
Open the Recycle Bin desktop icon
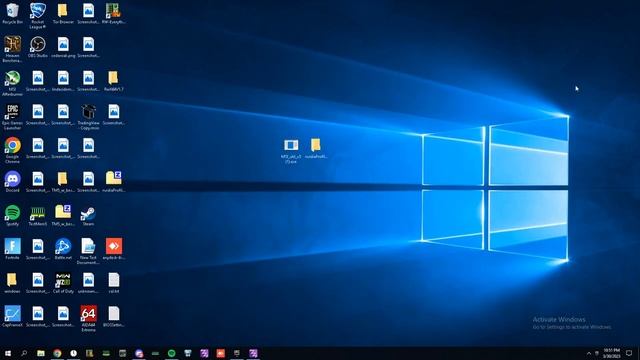pos(12,14)
